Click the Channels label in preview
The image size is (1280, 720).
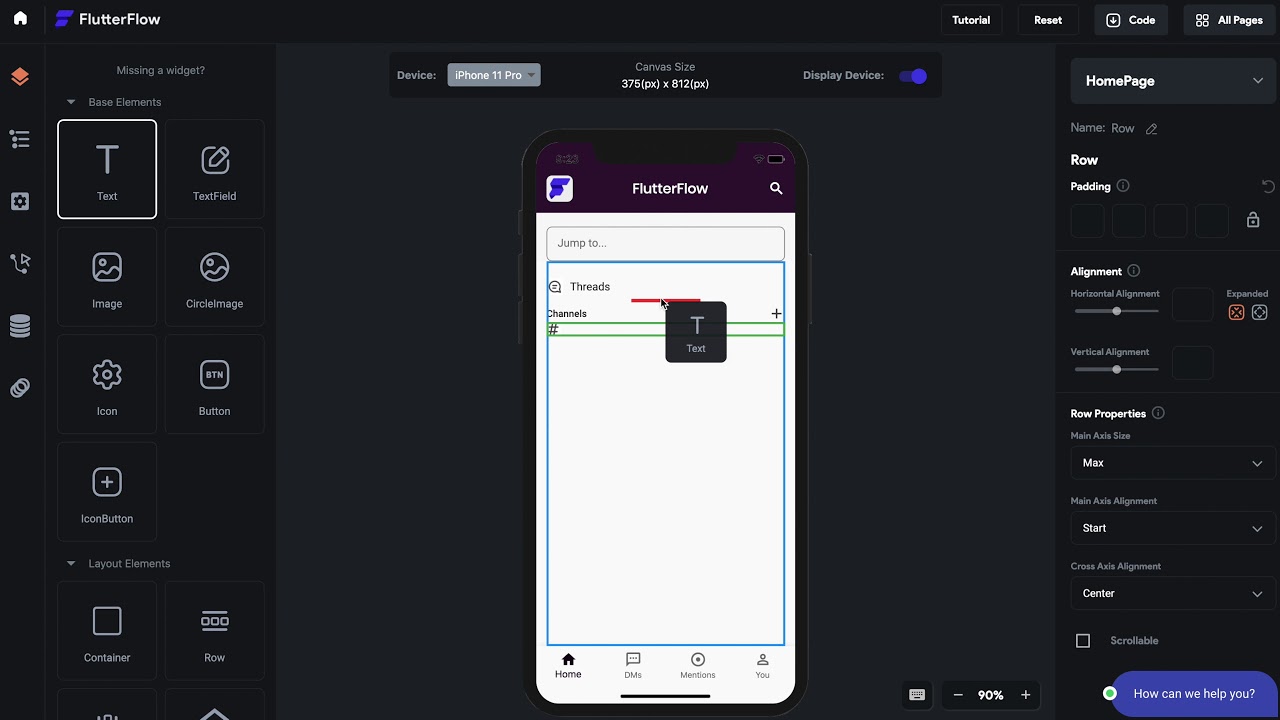click(567, 314)
